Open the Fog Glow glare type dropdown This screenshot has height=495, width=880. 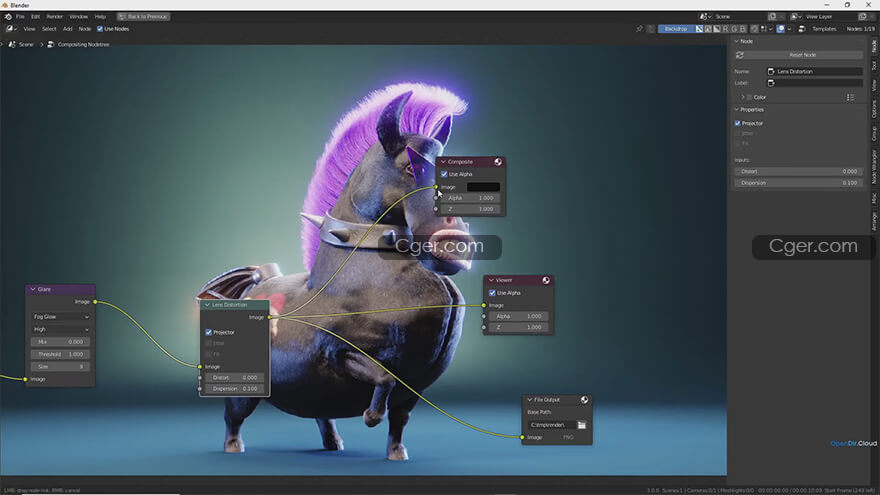tap(61, 317)
